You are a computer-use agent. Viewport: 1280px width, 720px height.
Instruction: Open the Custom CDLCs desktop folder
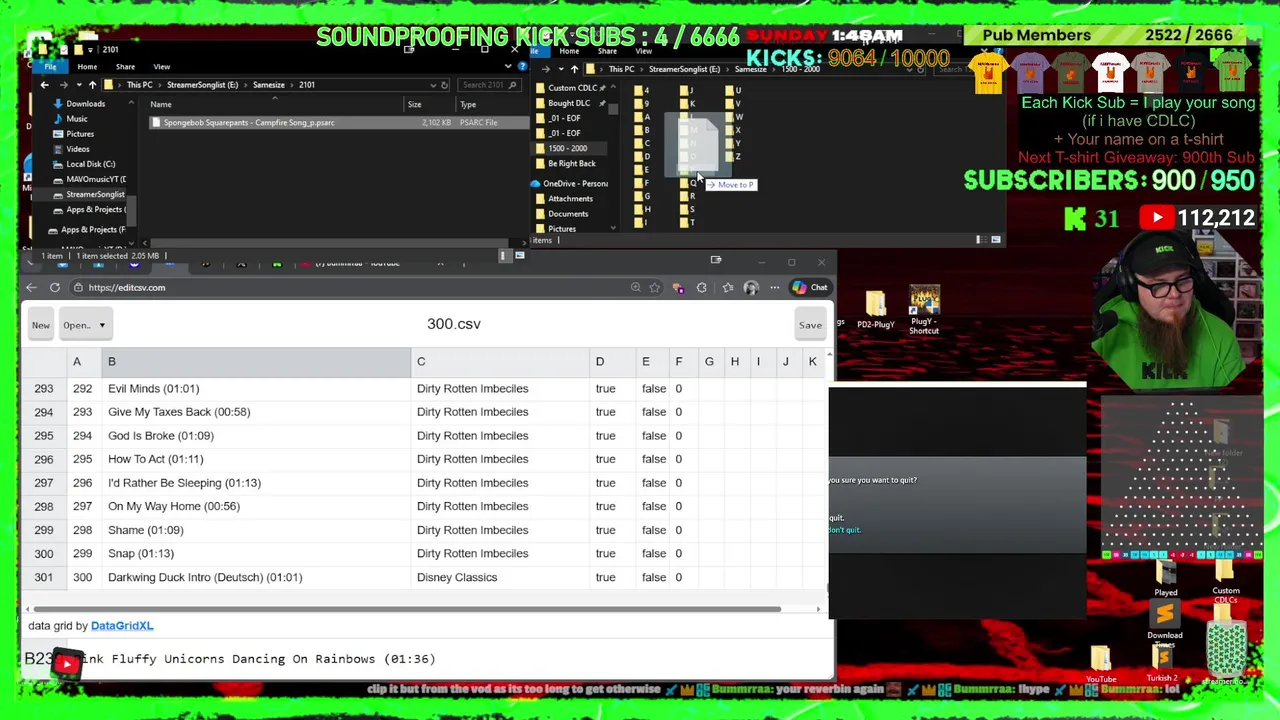pyautogui.click(x=1226, y=582)
